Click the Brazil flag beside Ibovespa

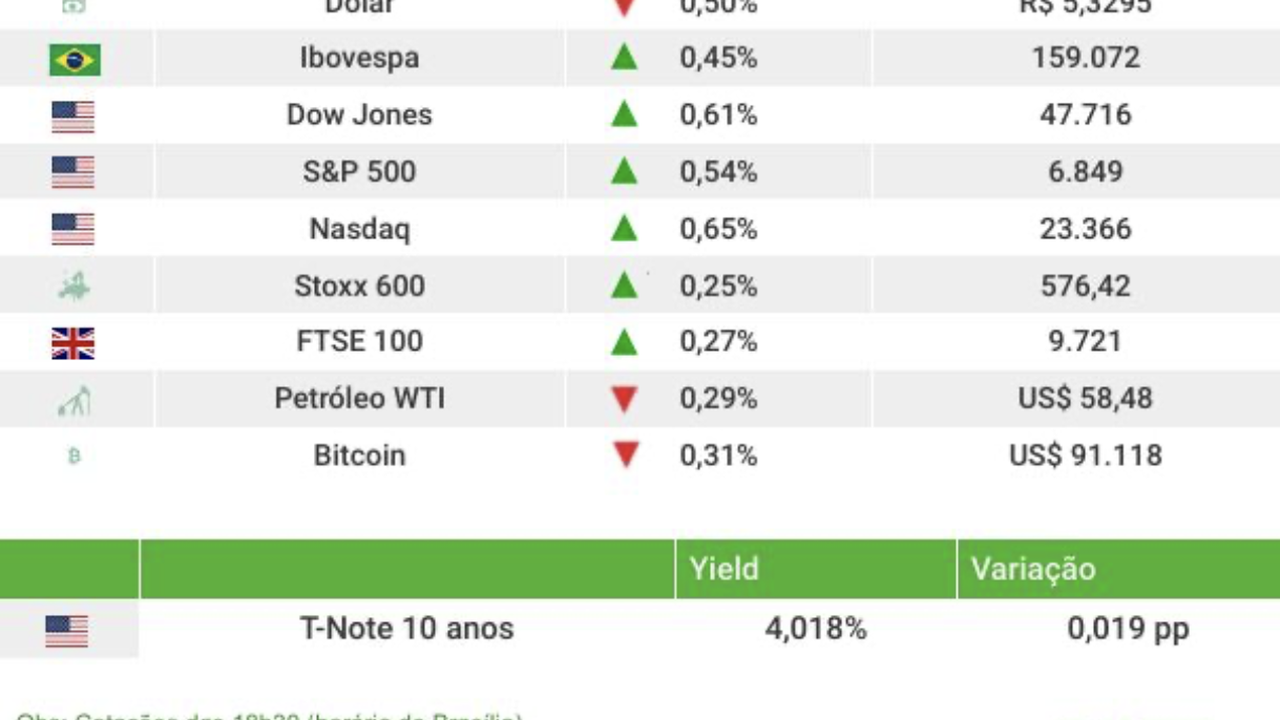(x=75, y=59)
